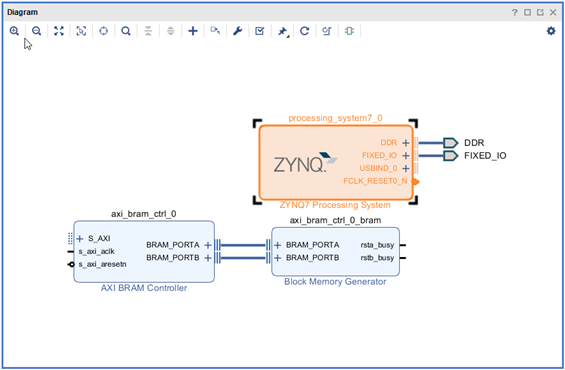Fit the diagram with Zoom Fit icon
Screen dimensions: 565x370
click(59, 31)
